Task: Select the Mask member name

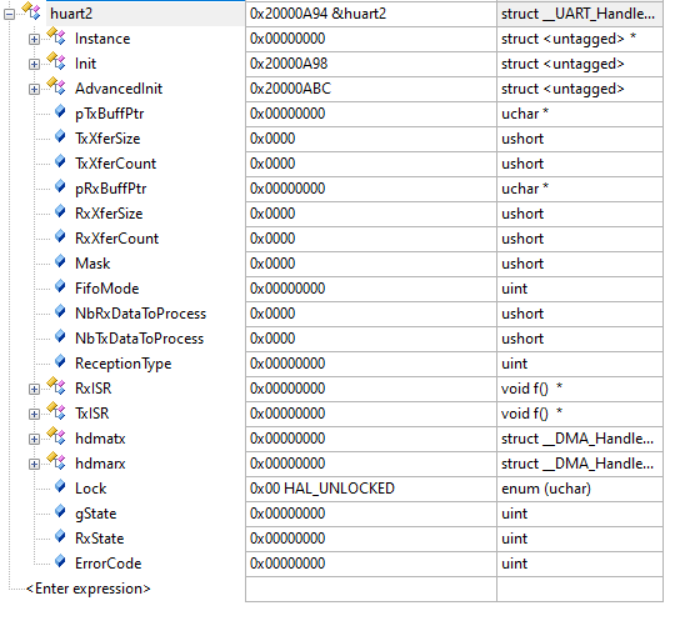Action: click(93, 264)
